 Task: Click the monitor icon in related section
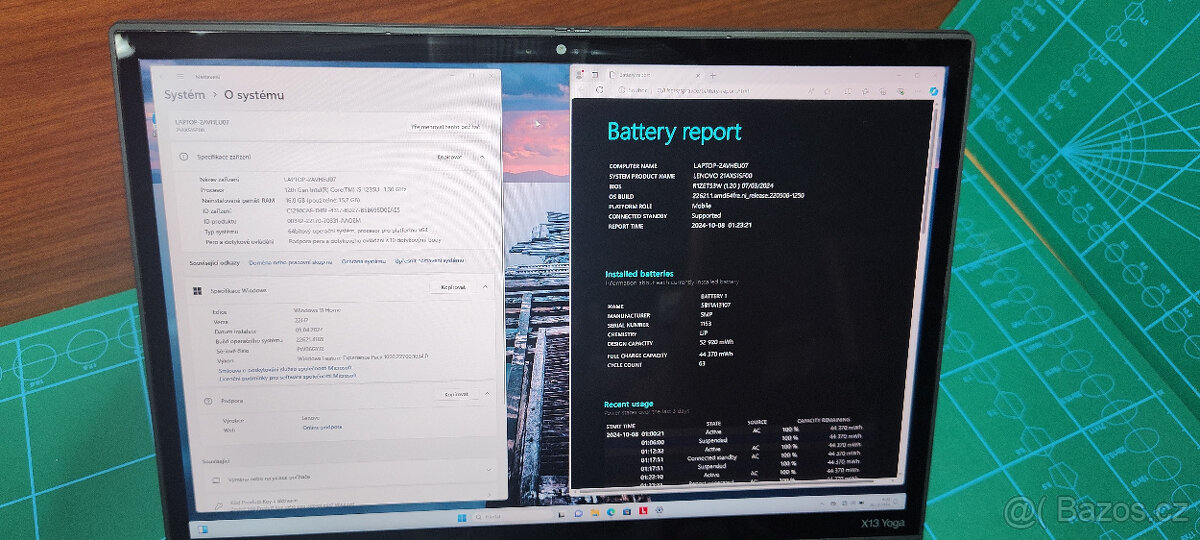point(217,480)
